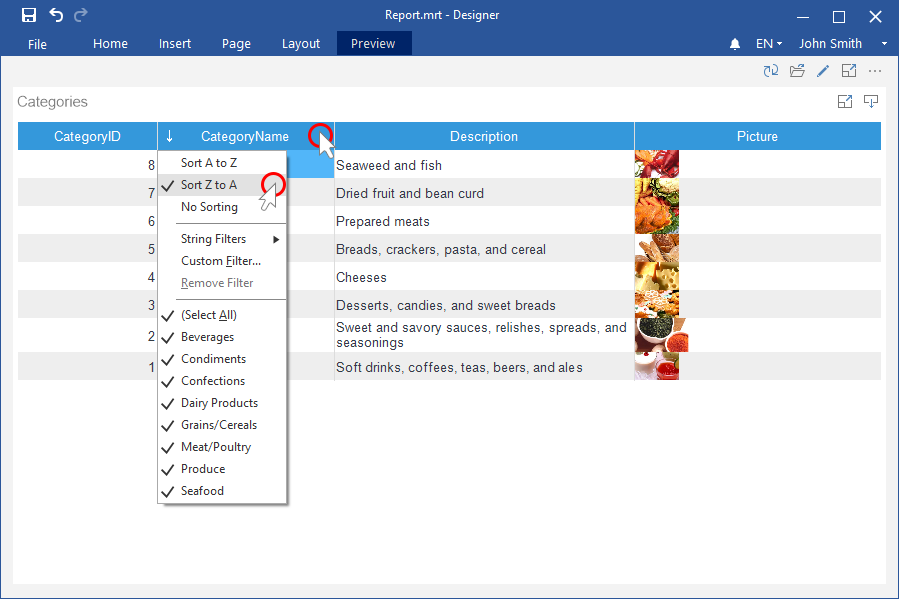Toggle the (Select All) checkbox

[x=167, y=315]
